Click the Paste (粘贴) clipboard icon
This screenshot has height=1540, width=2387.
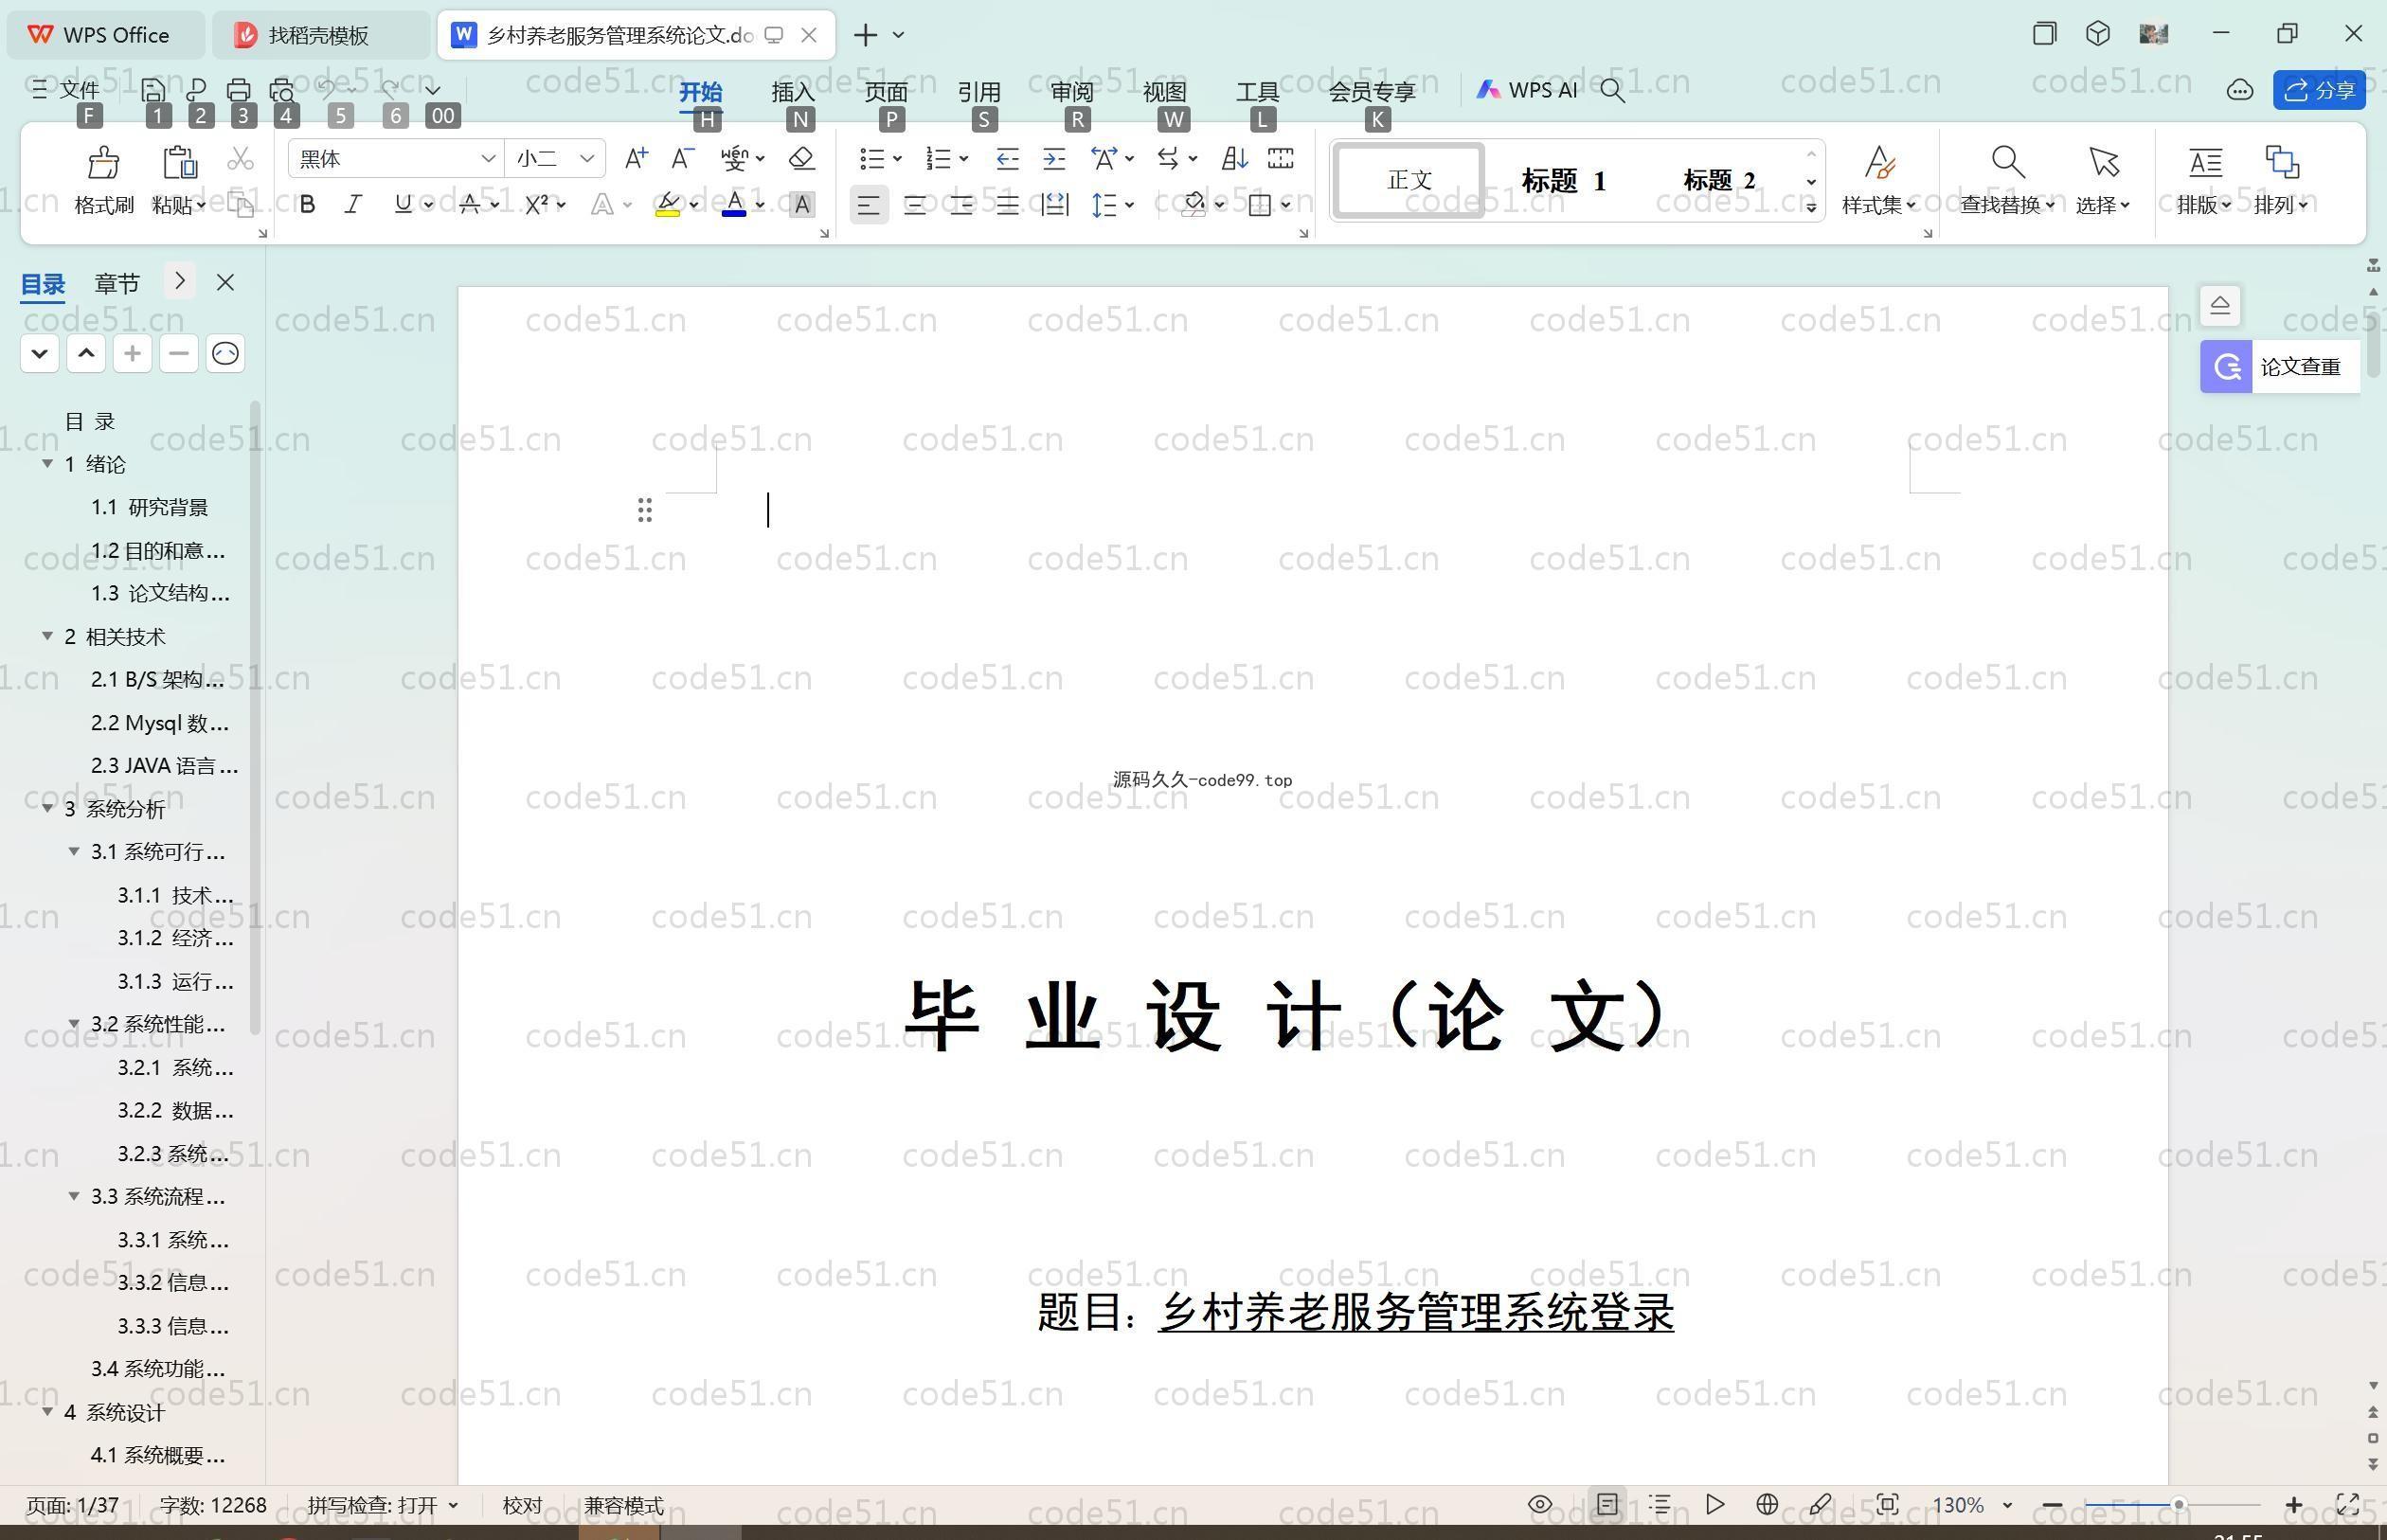(x=179, y=161)
